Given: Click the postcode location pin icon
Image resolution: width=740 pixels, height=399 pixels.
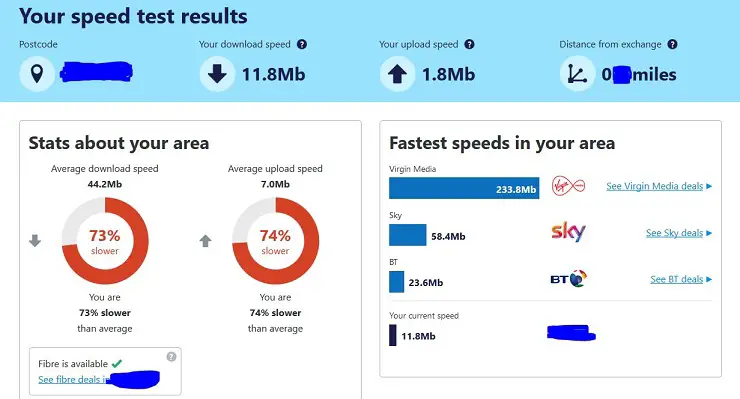Looking at the screenshot, I should pos(37,74).
